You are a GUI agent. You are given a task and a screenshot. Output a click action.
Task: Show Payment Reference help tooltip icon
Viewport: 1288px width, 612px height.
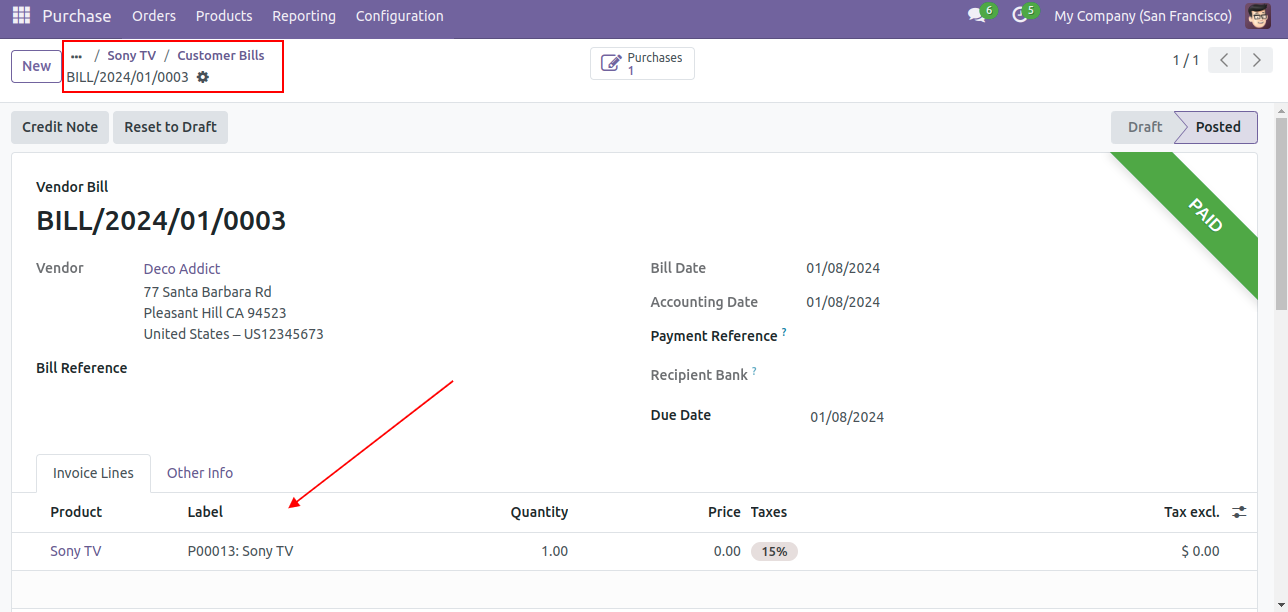click(784, 331)
